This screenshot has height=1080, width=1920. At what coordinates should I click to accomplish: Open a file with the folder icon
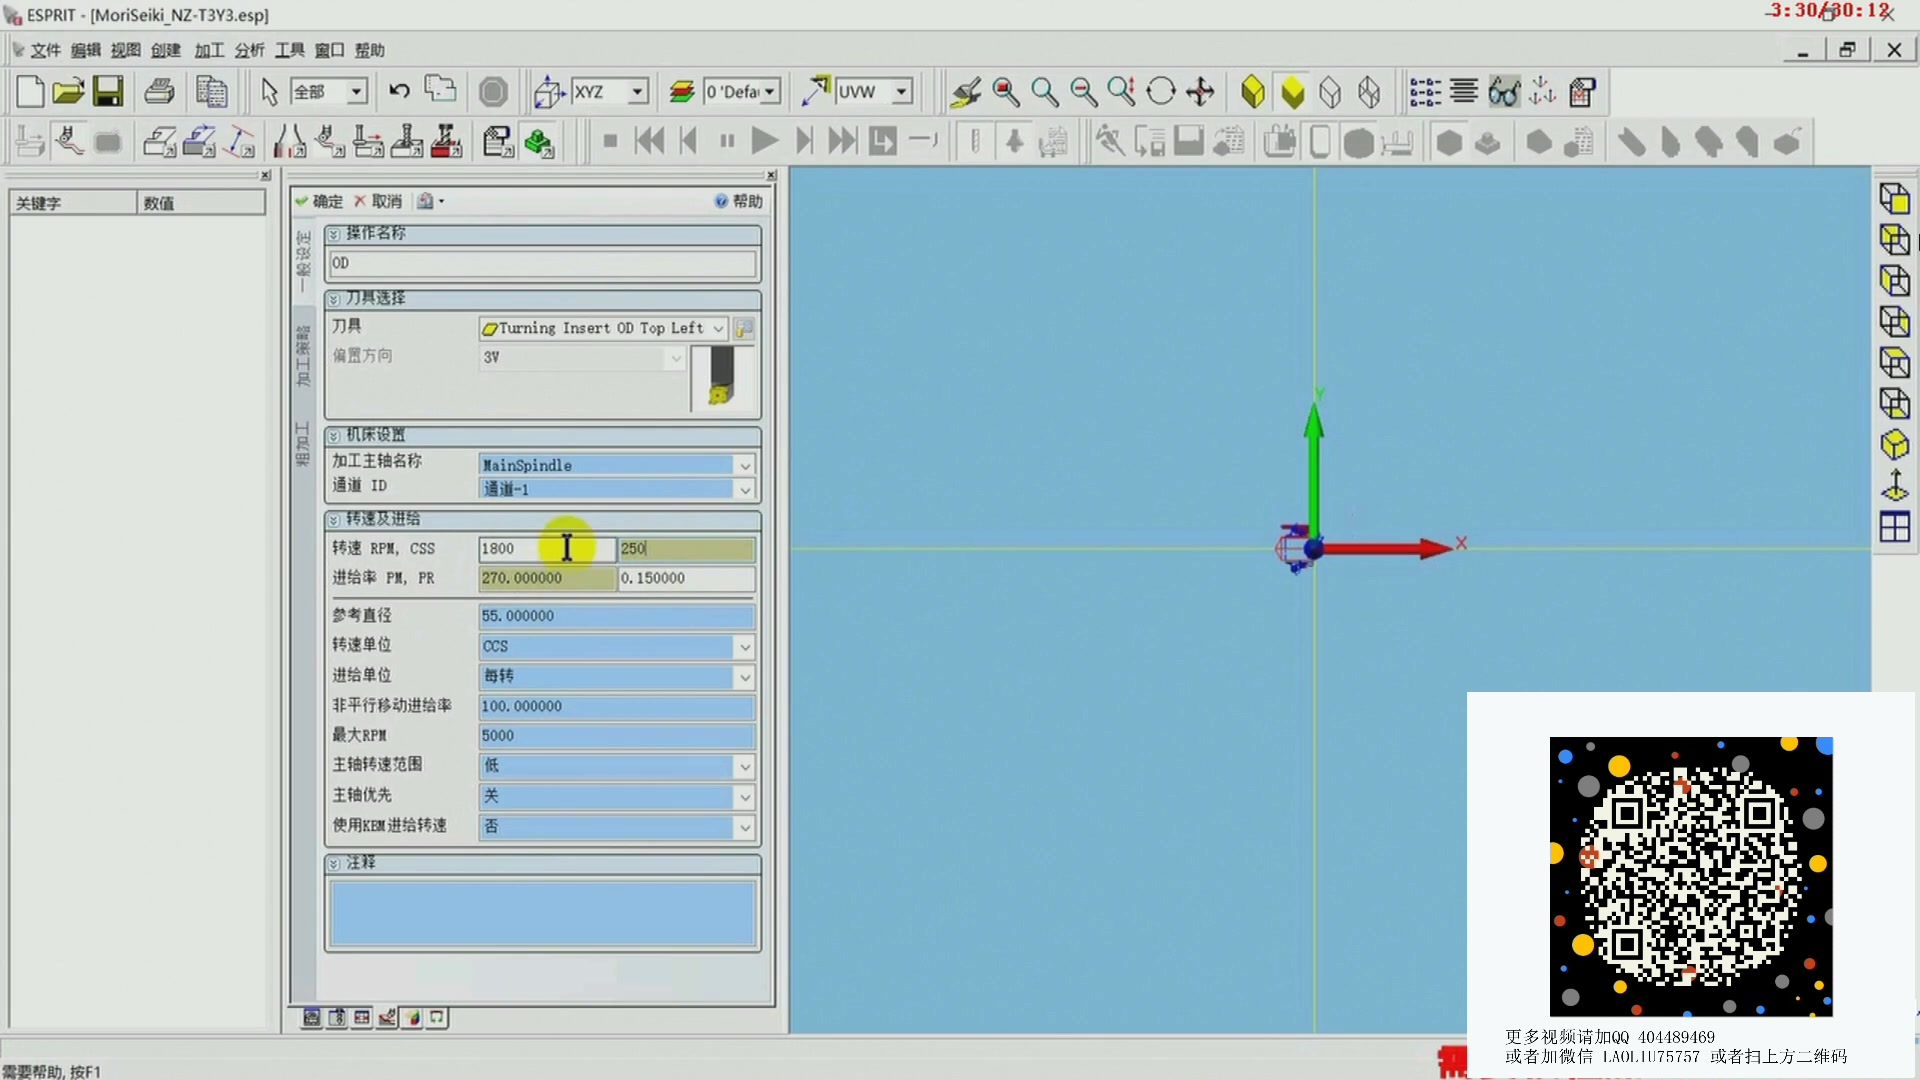[x=68, y=92]
